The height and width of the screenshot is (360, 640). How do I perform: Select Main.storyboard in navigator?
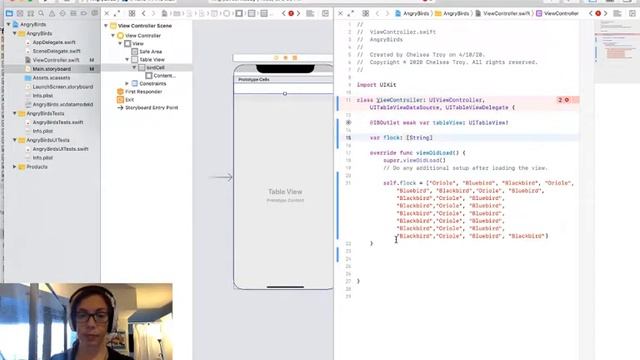[51, 69]
